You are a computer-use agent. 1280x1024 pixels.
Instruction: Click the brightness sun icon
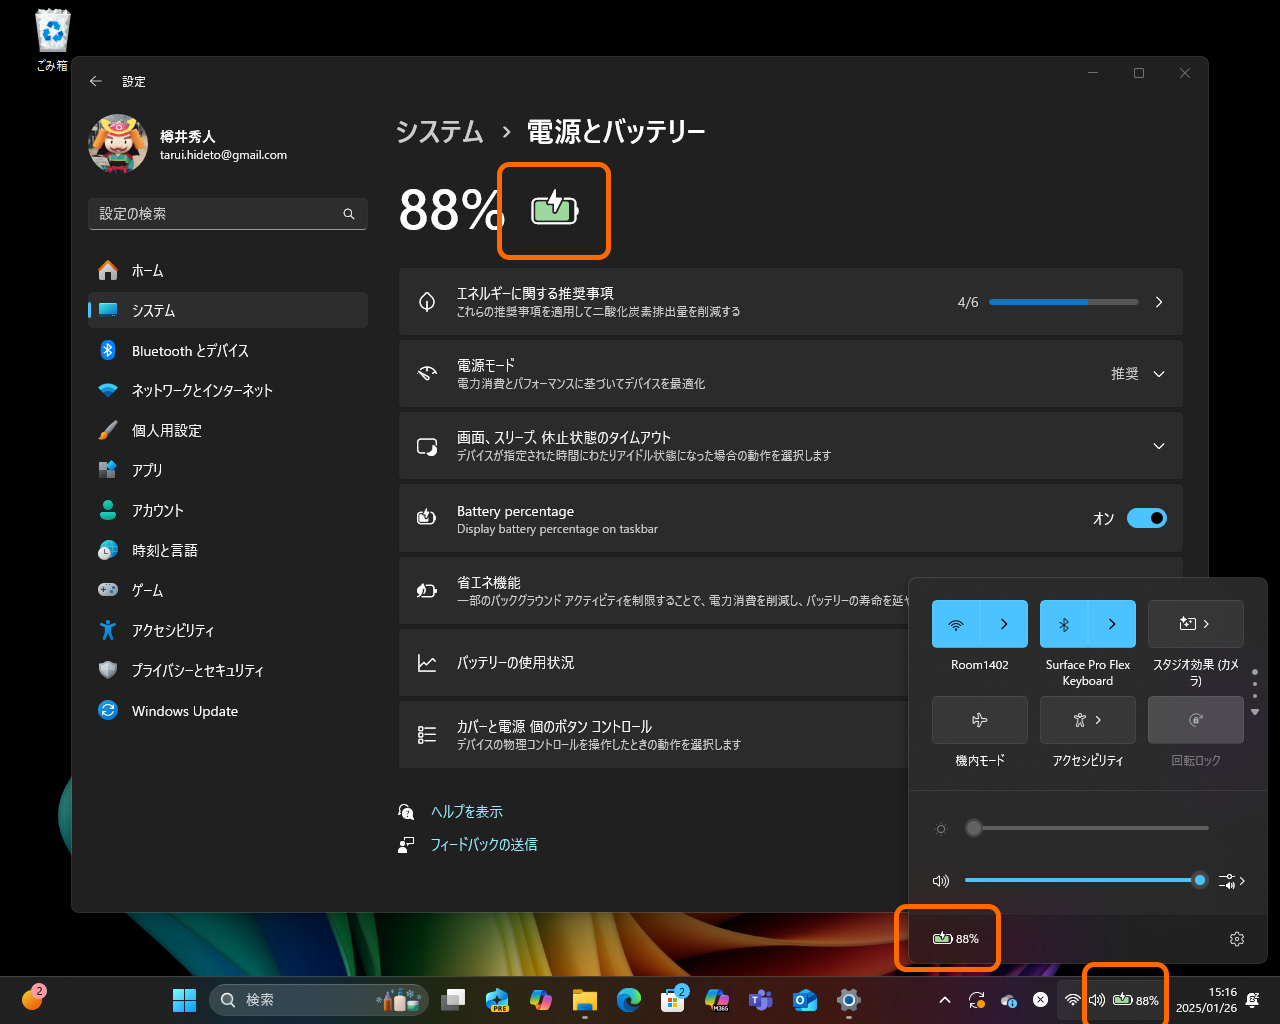coord(940,828)
